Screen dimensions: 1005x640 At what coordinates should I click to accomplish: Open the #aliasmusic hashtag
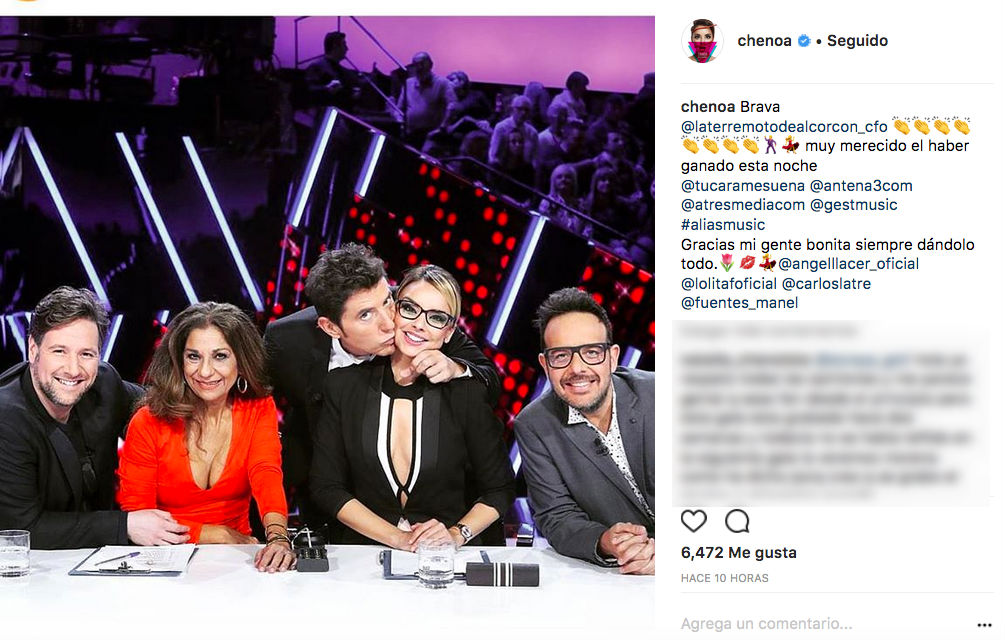tap(722, 225)
